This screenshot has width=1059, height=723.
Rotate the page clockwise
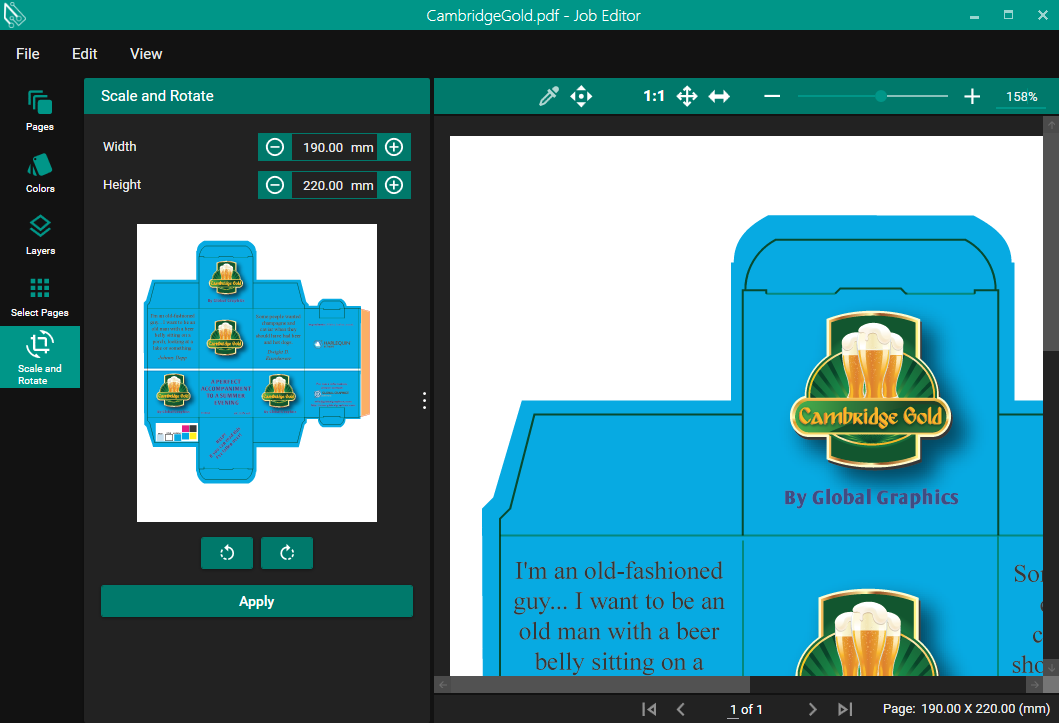[x=287, y=553]
